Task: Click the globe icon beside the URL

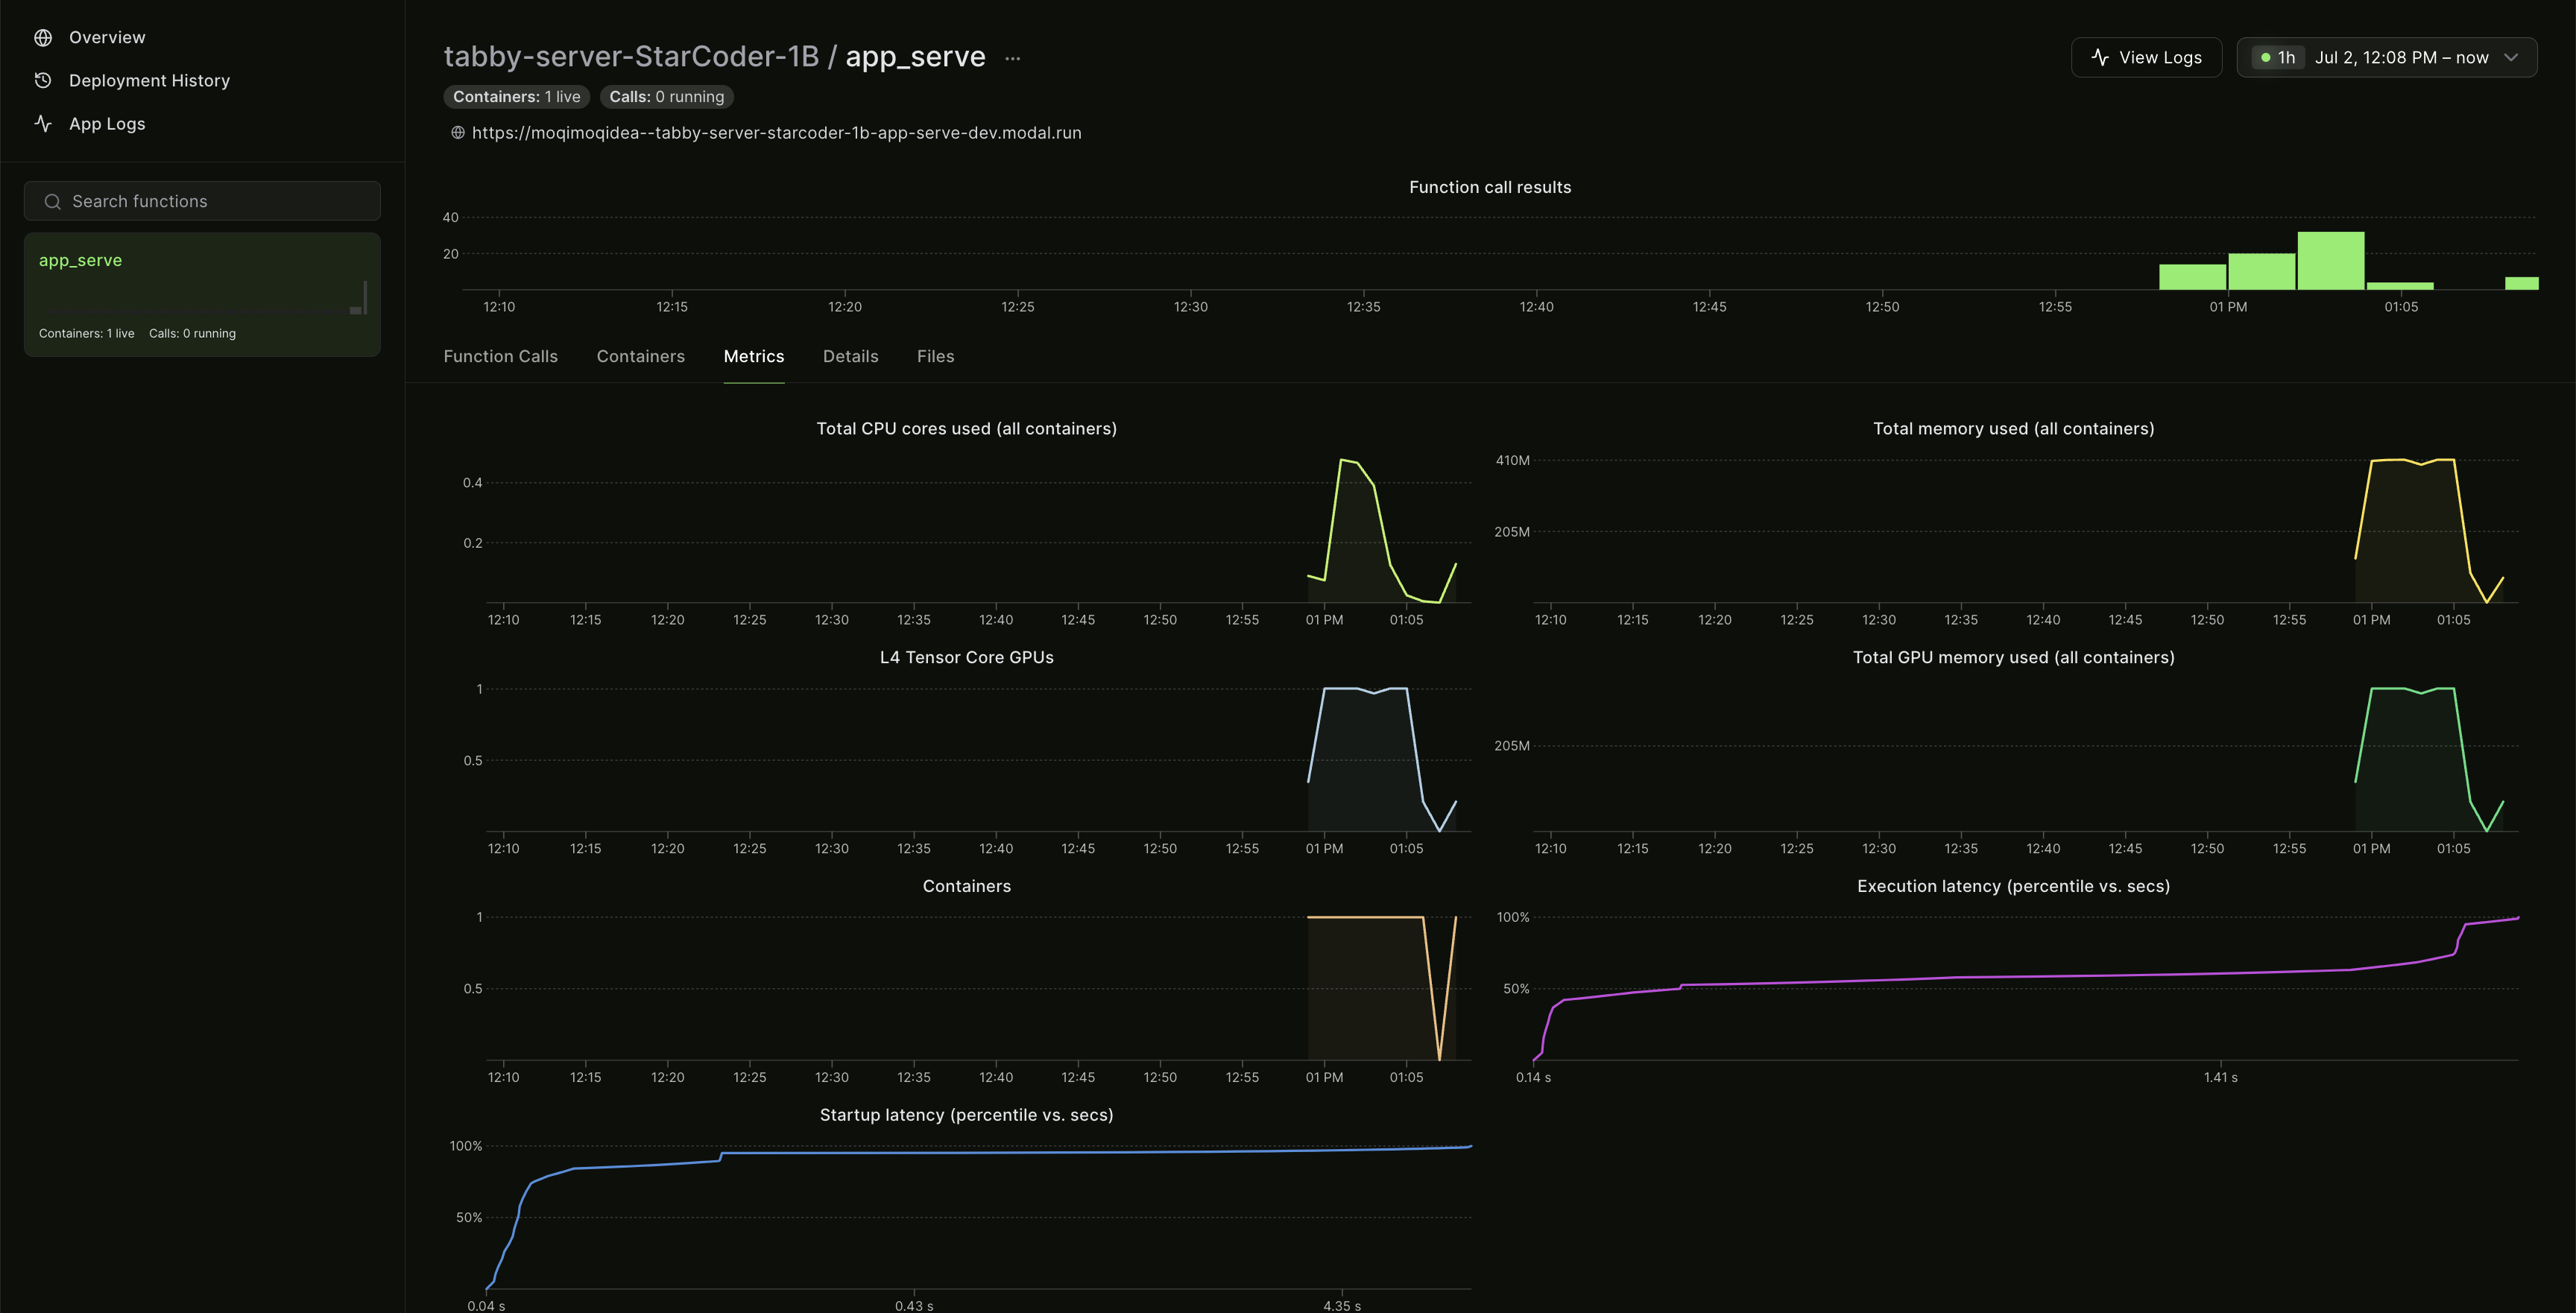Action: 458,132
